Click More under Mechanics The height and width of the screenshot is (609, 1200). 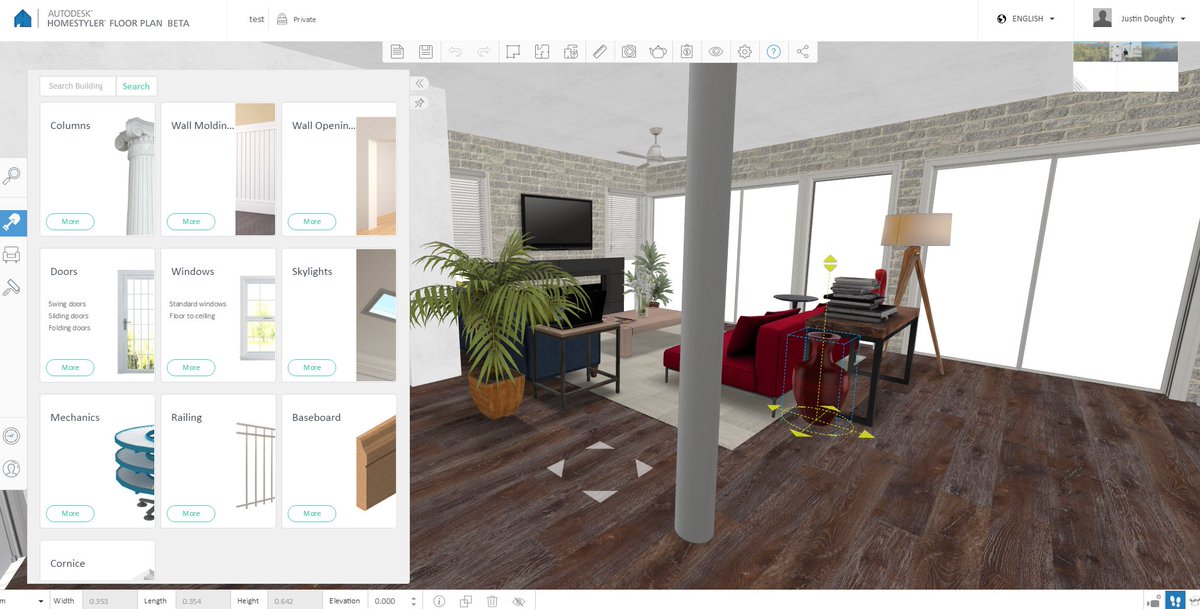point(70,513)
